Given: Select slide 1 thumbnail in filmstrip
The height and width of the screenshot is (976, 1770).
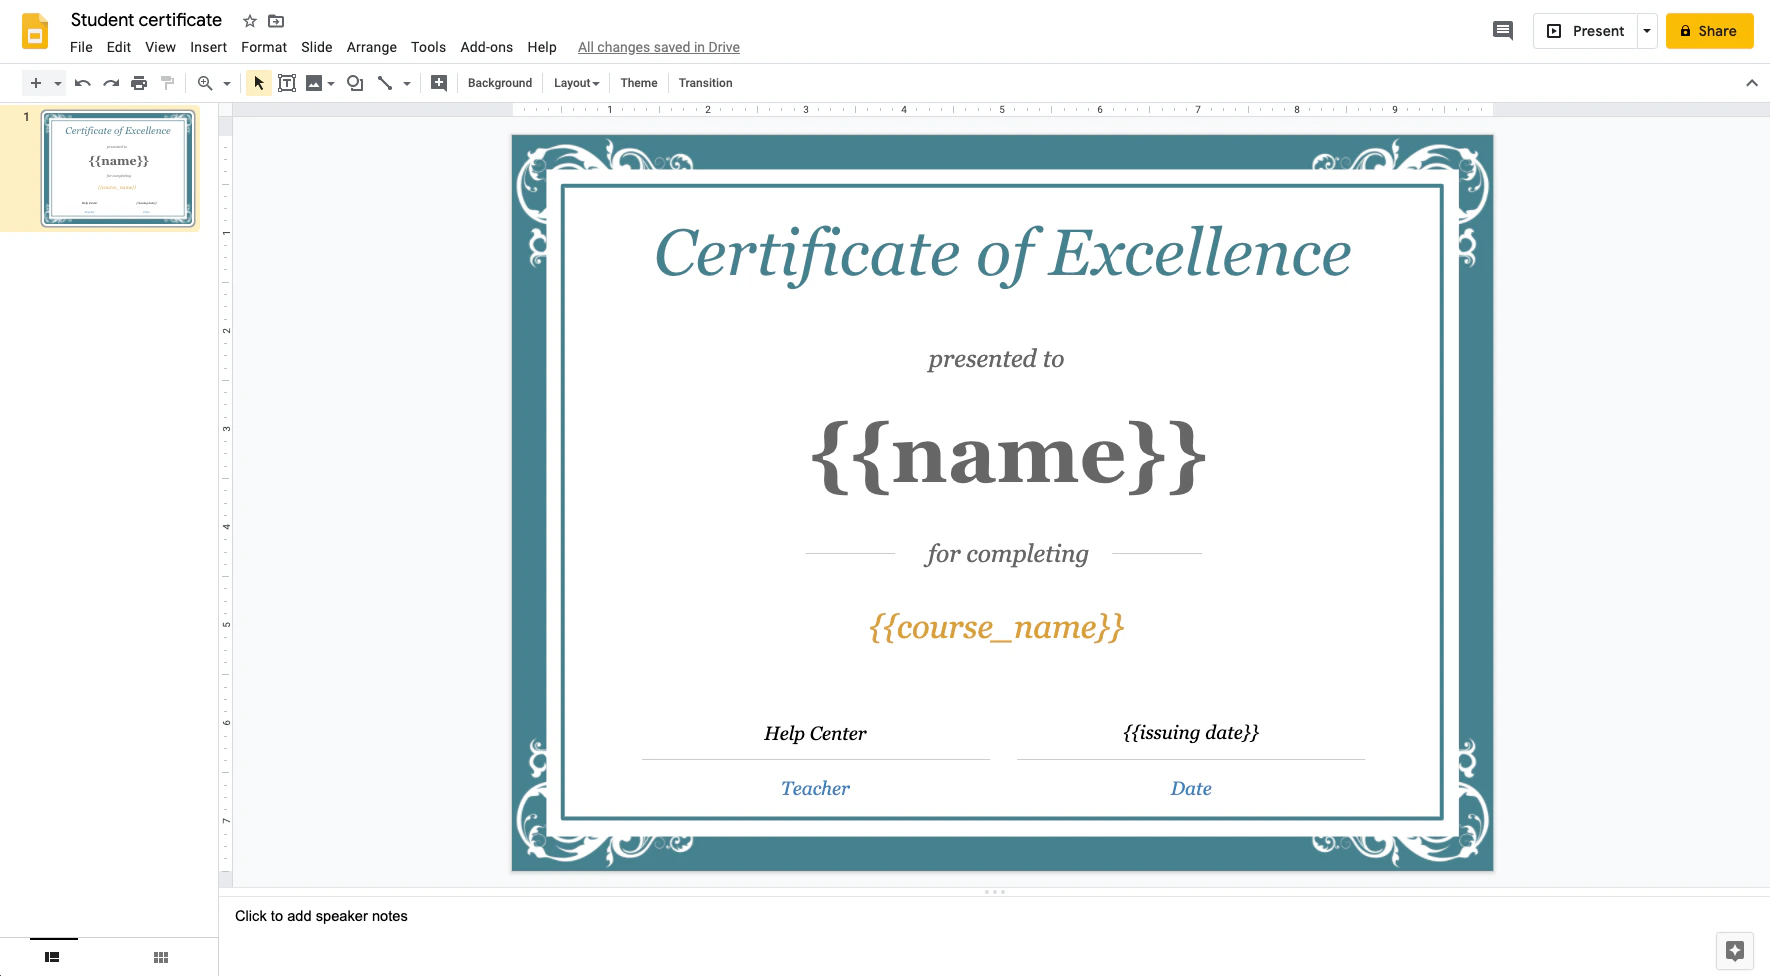Looking at the screenshot, I should (x=118, y=168).
